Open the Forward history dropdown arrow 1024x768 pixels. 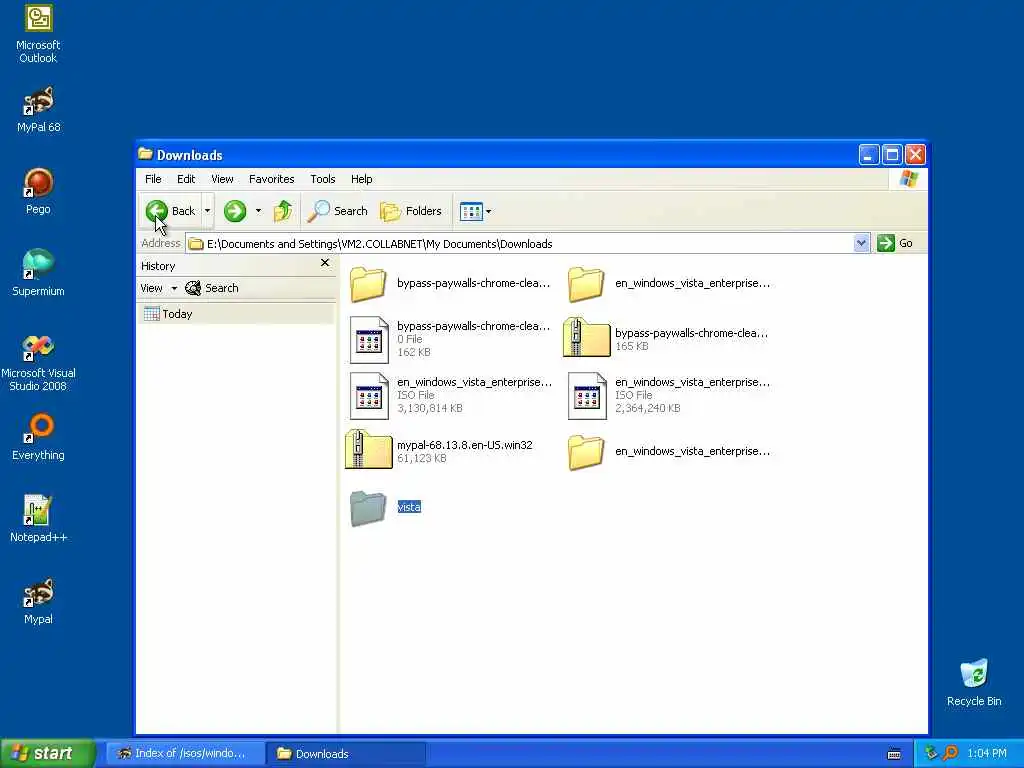[258, 211]
